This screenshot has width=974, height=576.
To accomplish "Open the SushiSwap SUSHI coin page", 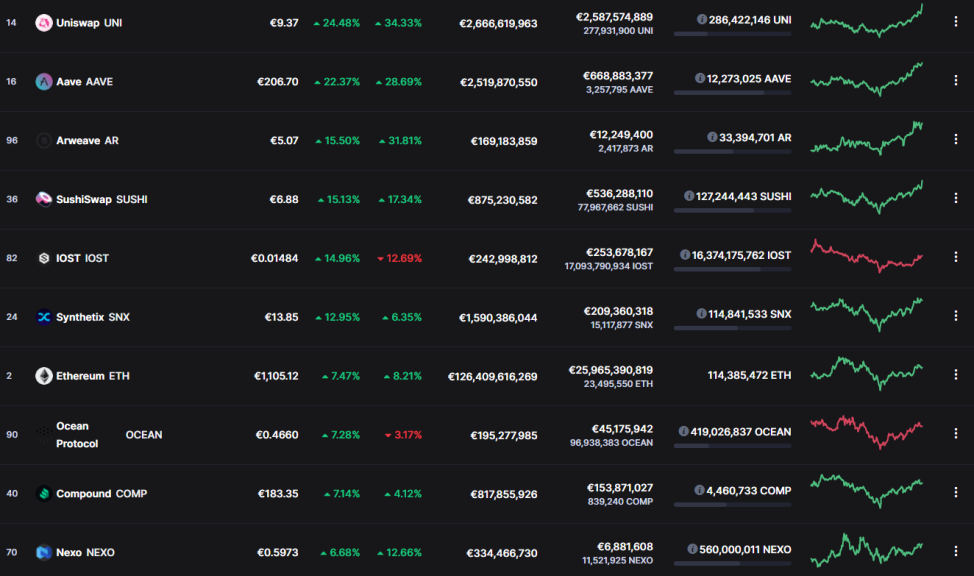I will coord(102,199).
